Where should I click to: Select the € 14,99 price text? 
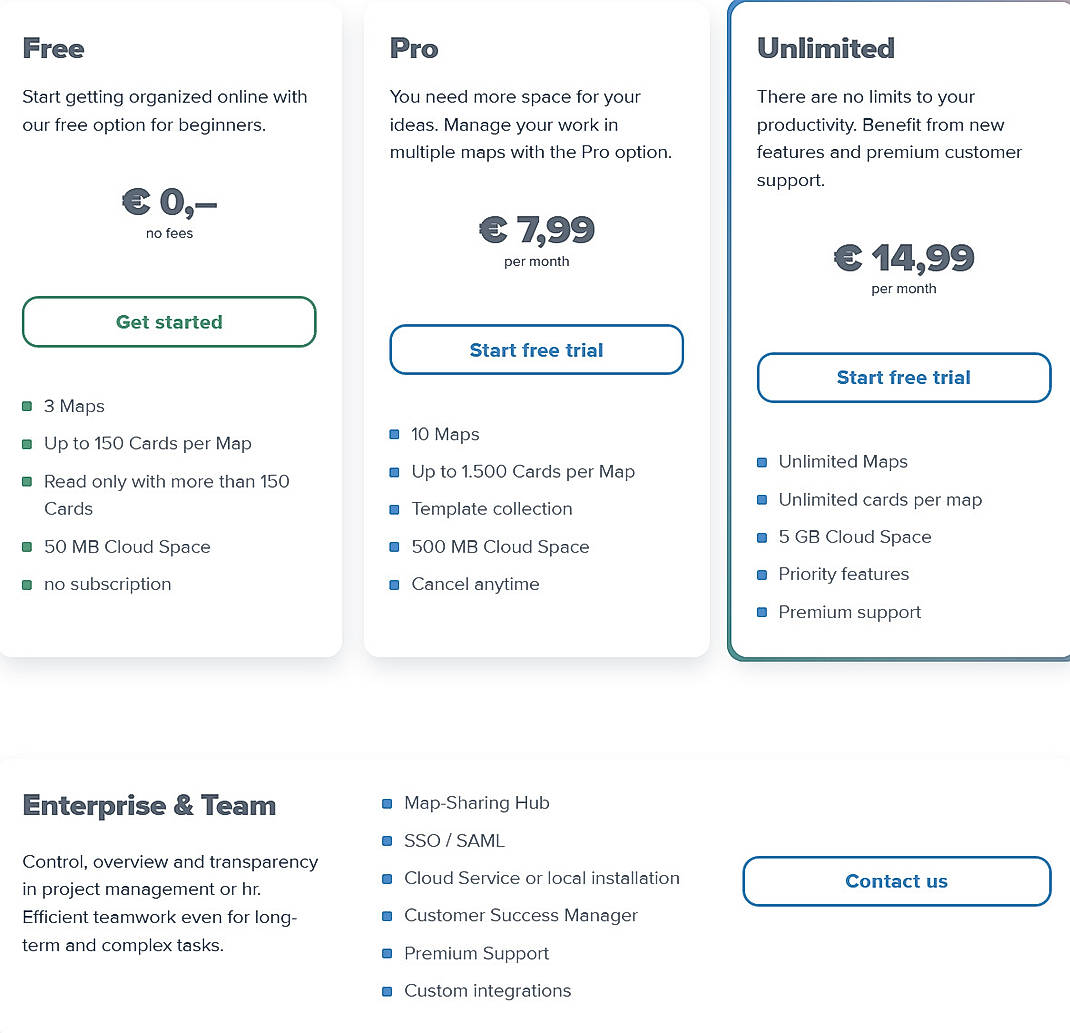click(x=903, y=256)
